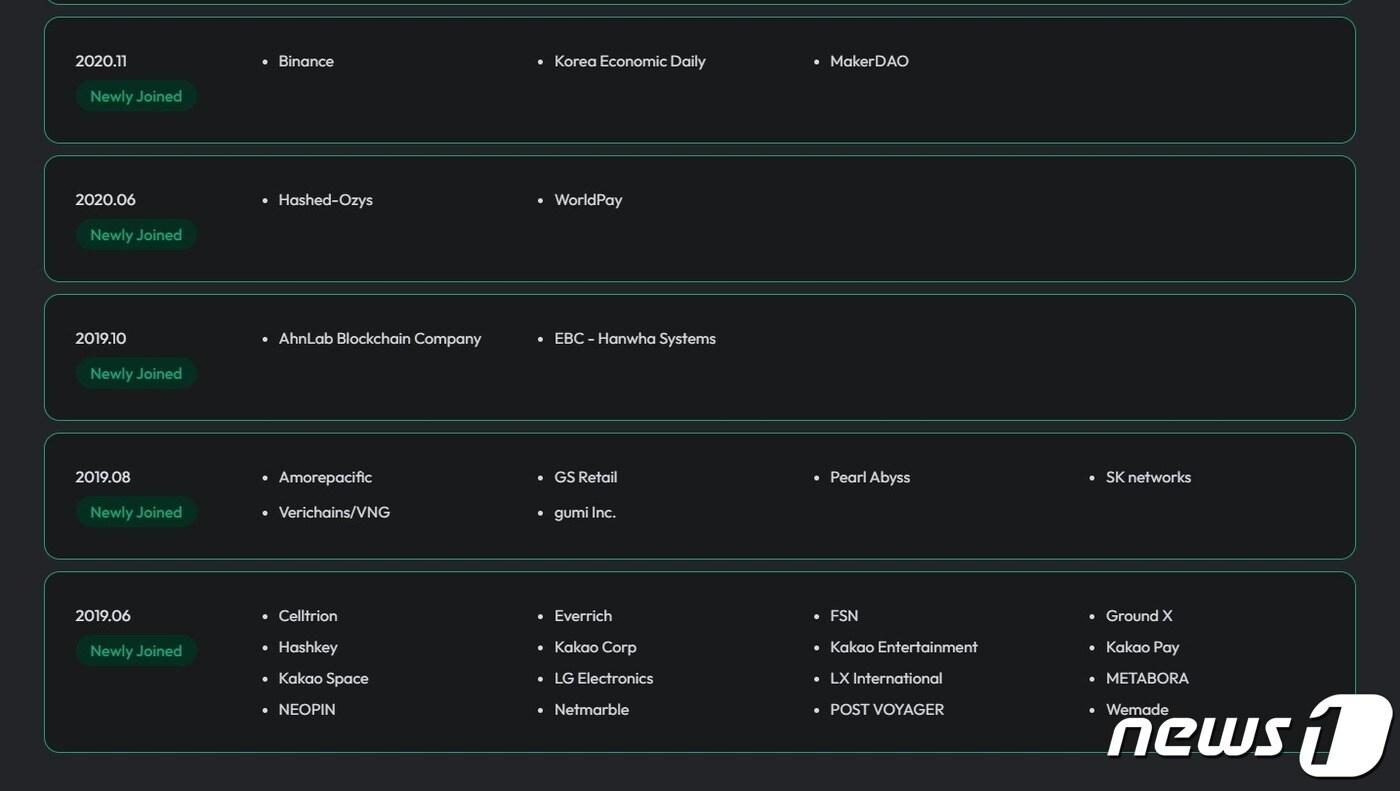Select the Amorepacific member entry

click(325, 477)
